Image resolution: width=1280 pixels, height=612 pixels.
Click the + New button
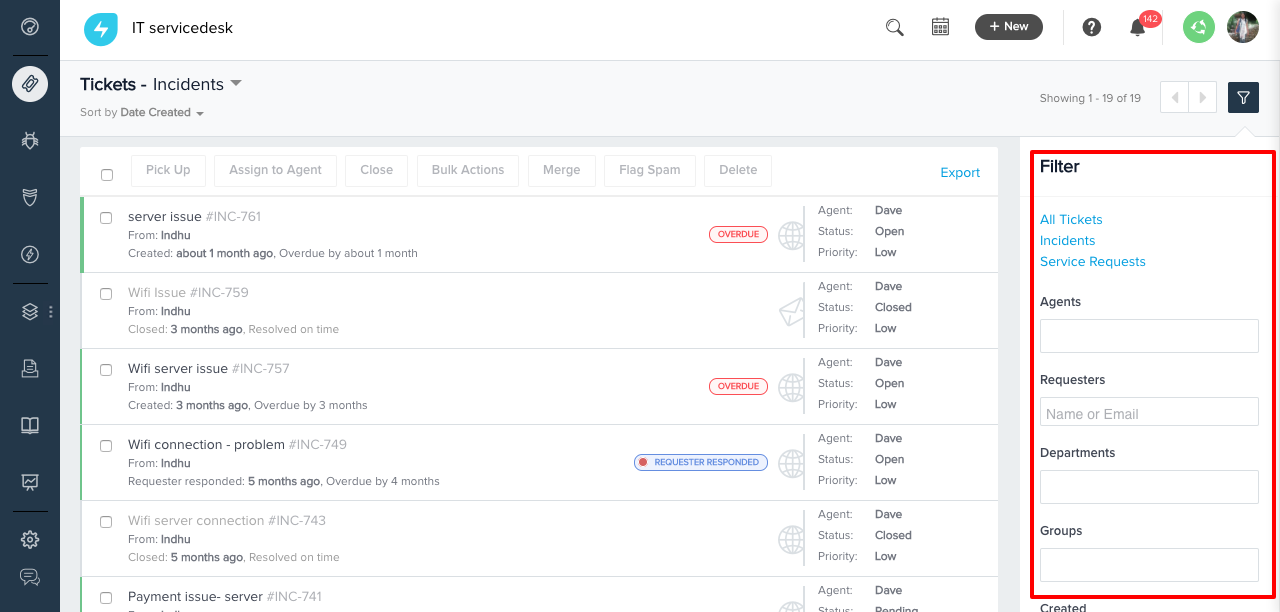tap(1008, 27)
